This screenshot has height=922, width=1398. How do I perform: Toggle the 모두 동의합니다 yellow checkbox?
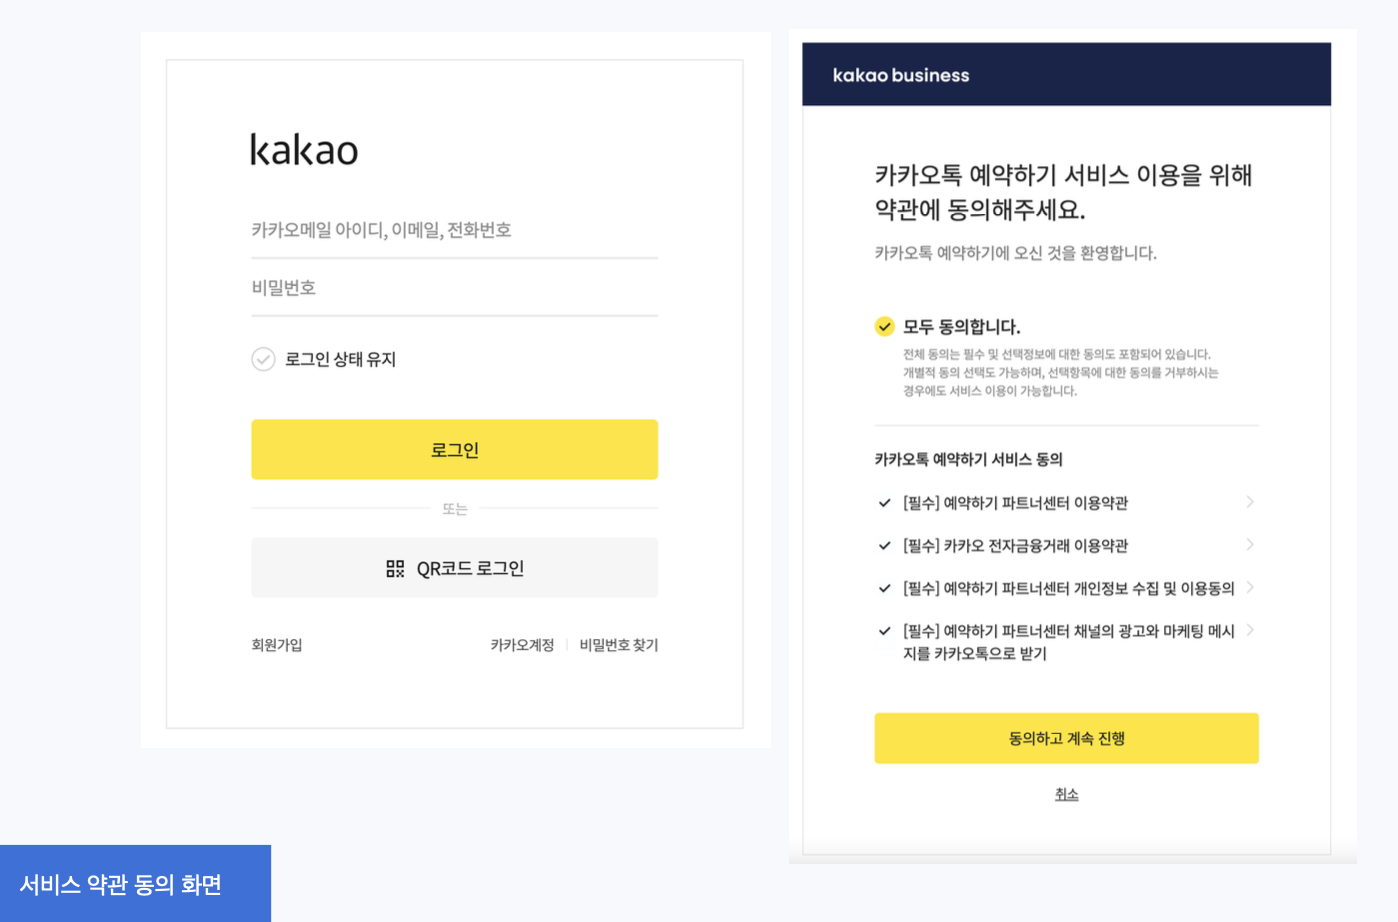click(884, 326)
